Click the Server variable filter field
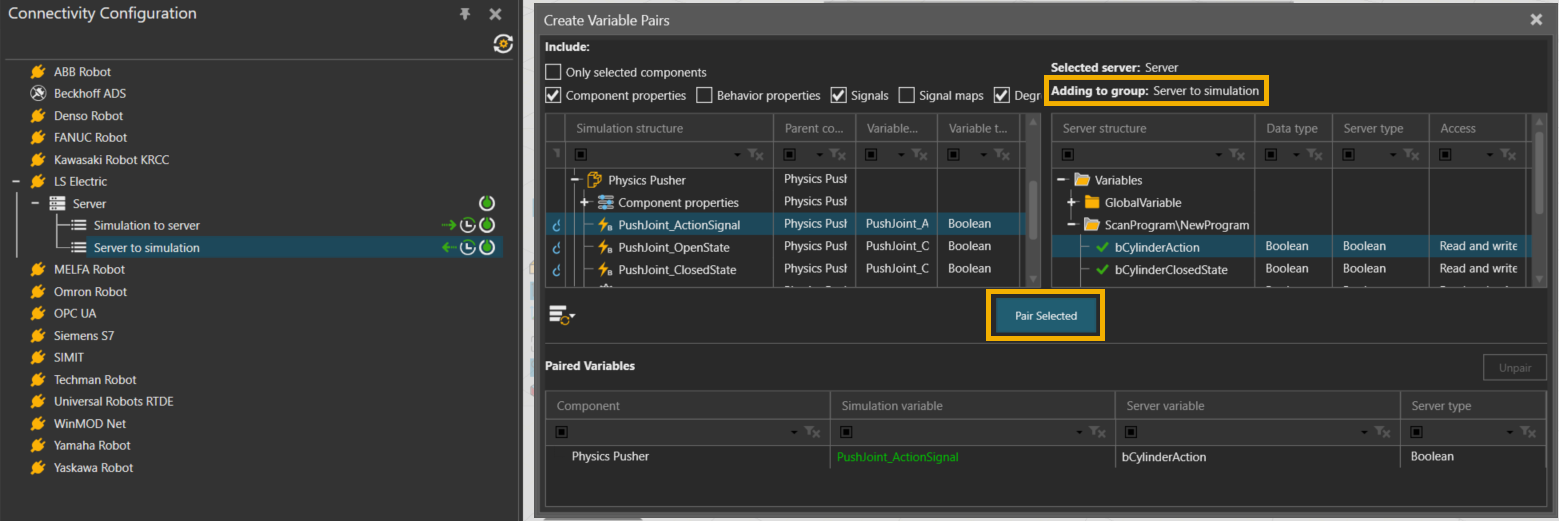 click(x=1240, y=432)
